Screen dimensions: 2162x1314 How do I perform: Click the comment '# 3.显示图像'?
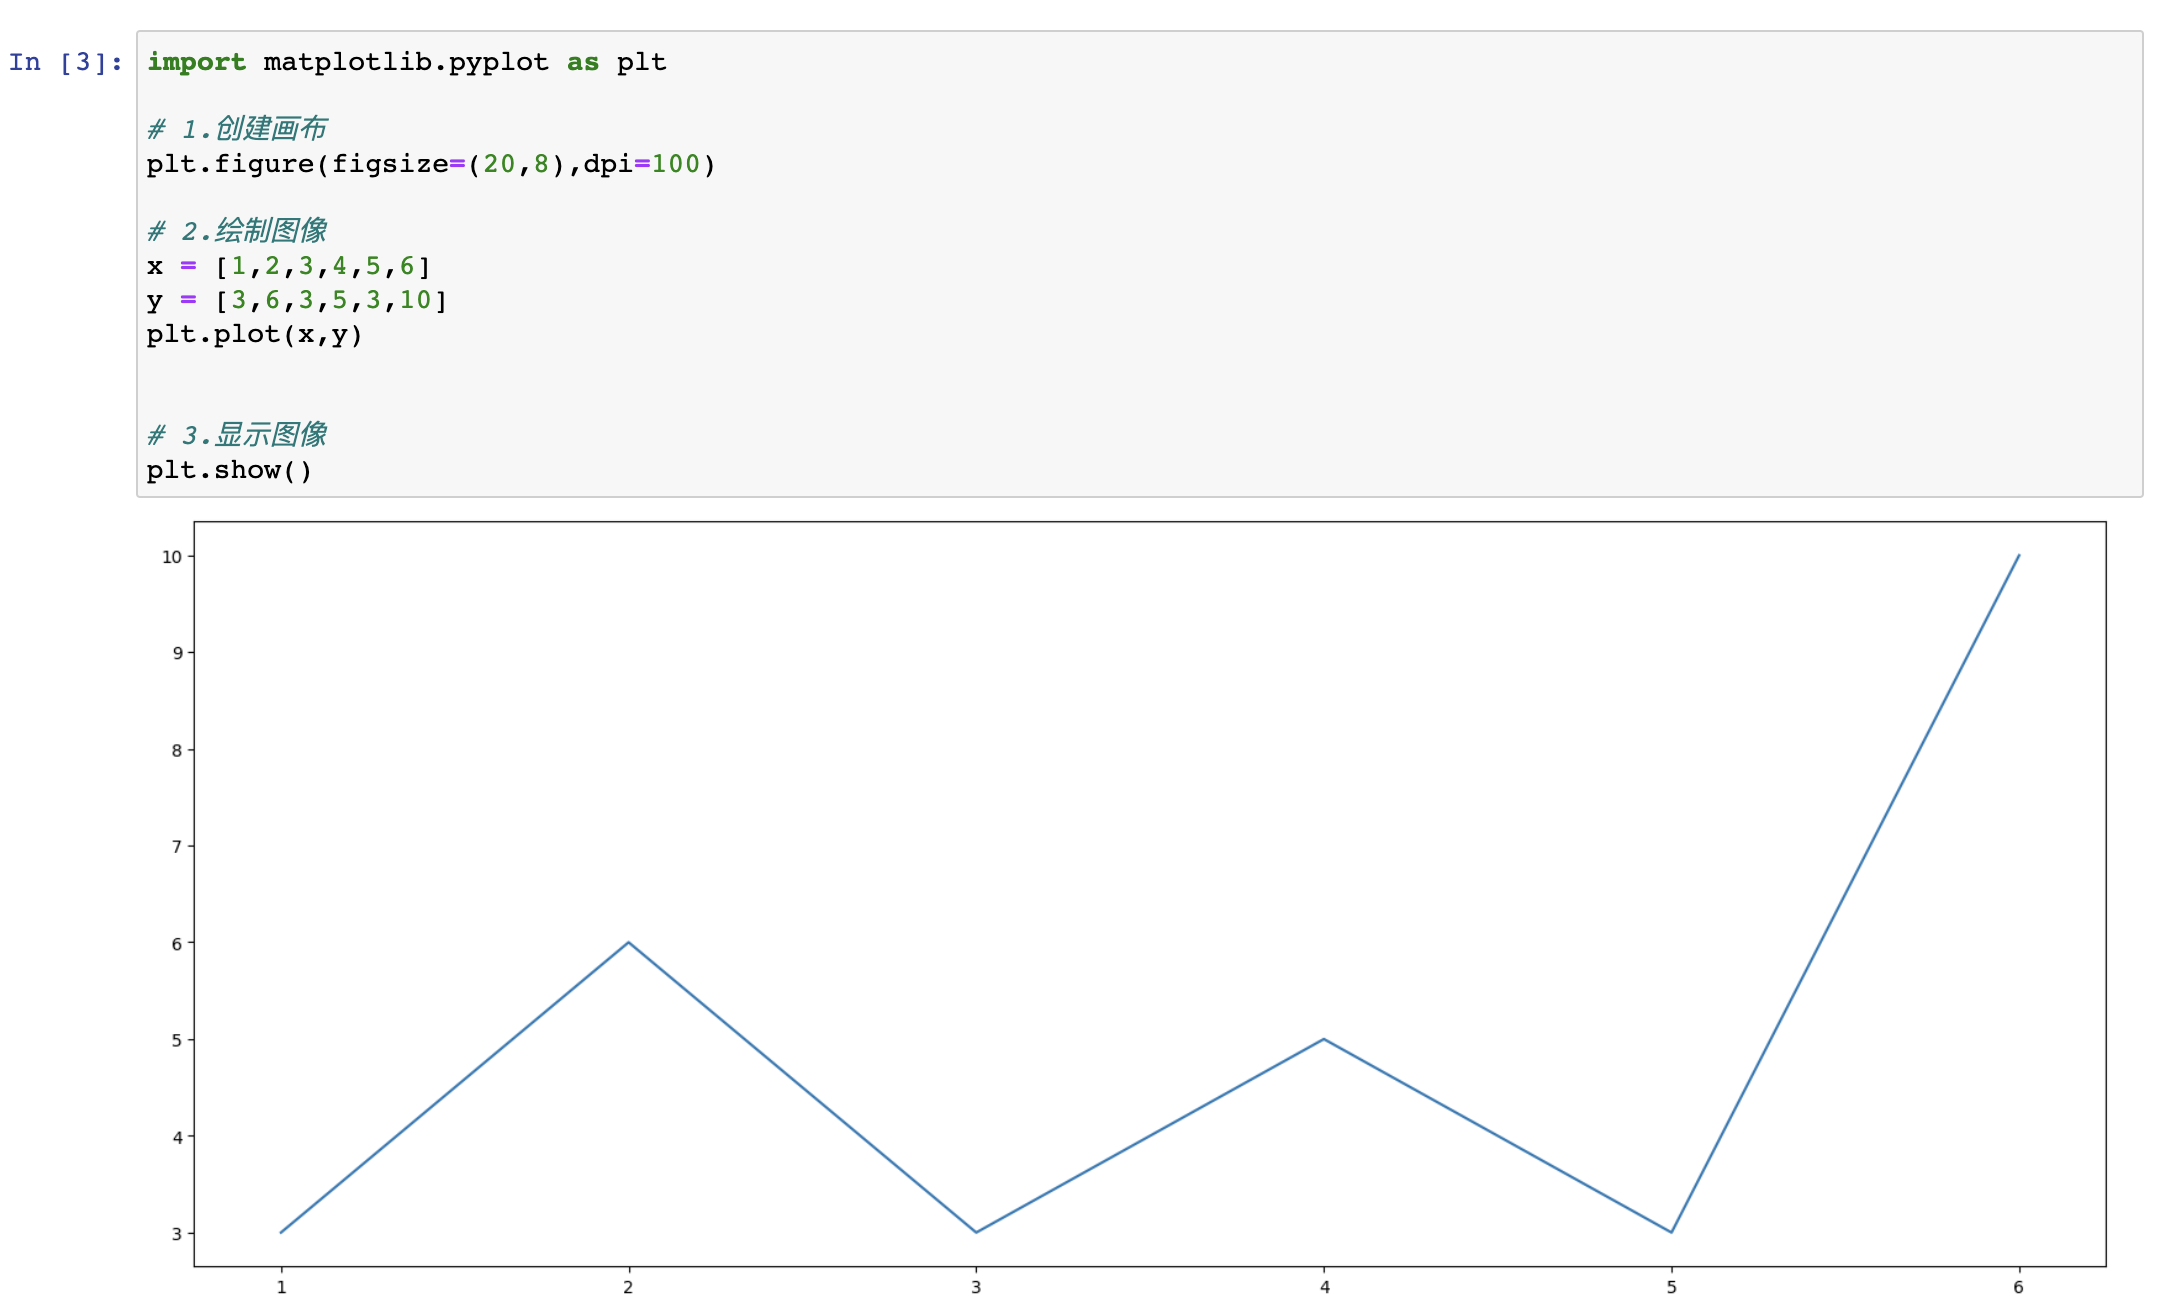(237, 435)
